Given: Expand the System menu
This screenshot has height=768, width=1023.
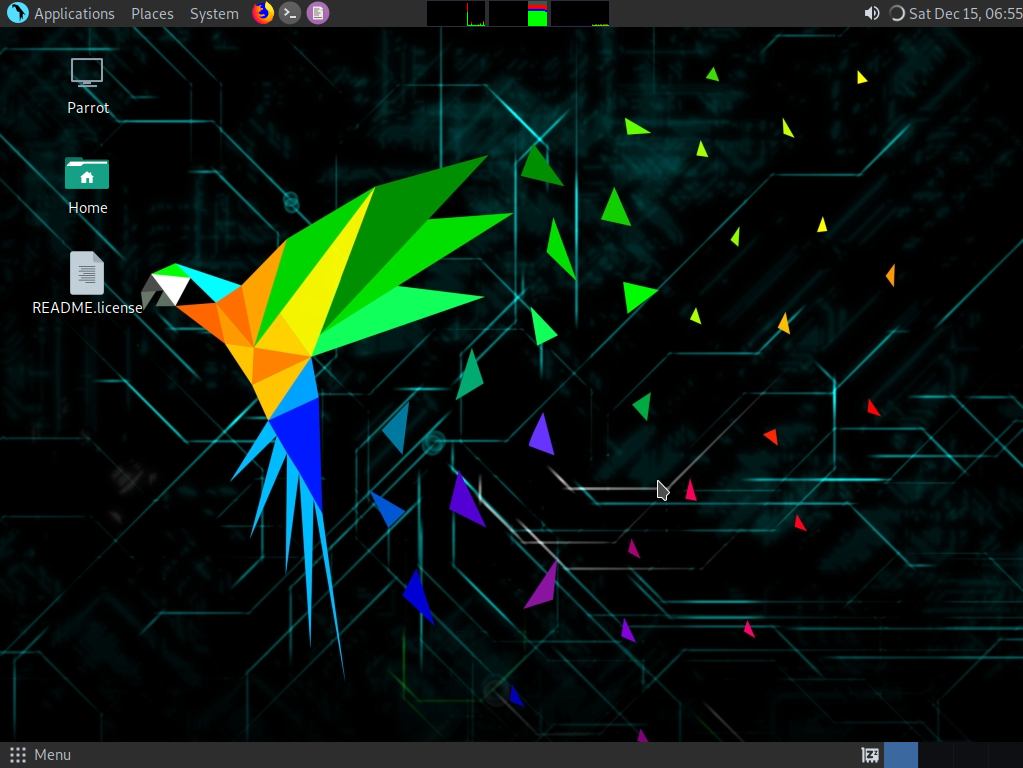Looking at the screenshot, I should point(214,14).
